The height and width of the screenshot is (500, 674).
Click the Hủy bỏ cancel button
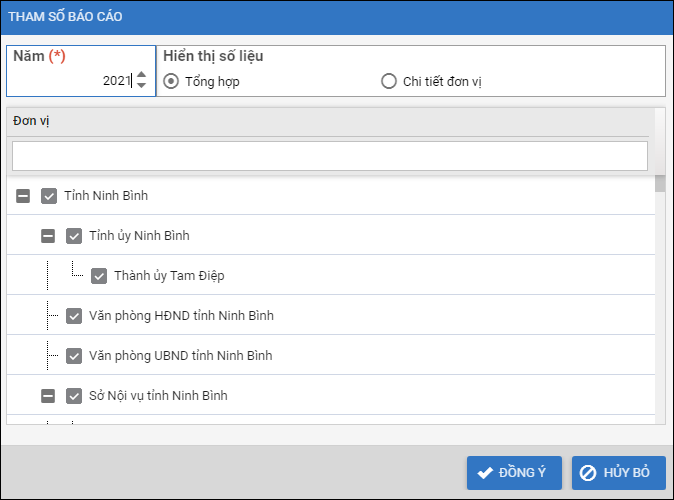coord(618,473)
